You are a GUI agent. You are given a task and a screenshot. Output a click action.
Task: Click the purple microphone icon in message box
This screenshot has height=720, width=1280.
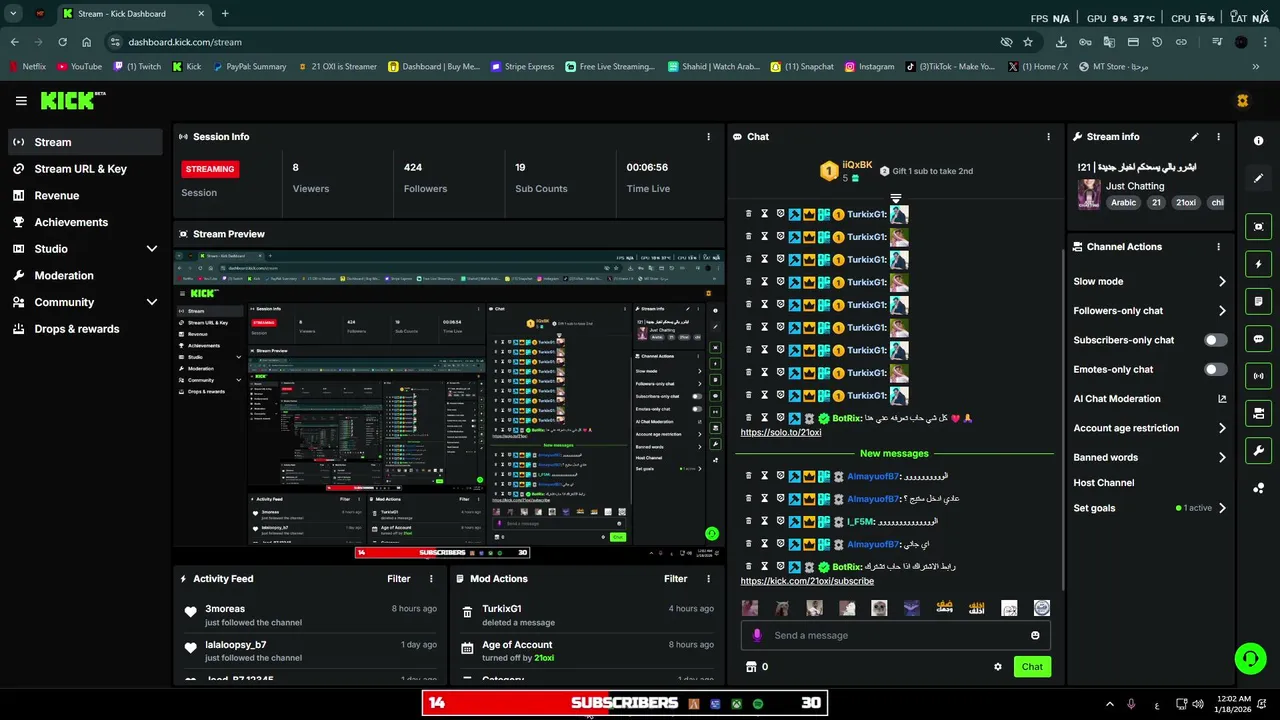click(757, 635)
